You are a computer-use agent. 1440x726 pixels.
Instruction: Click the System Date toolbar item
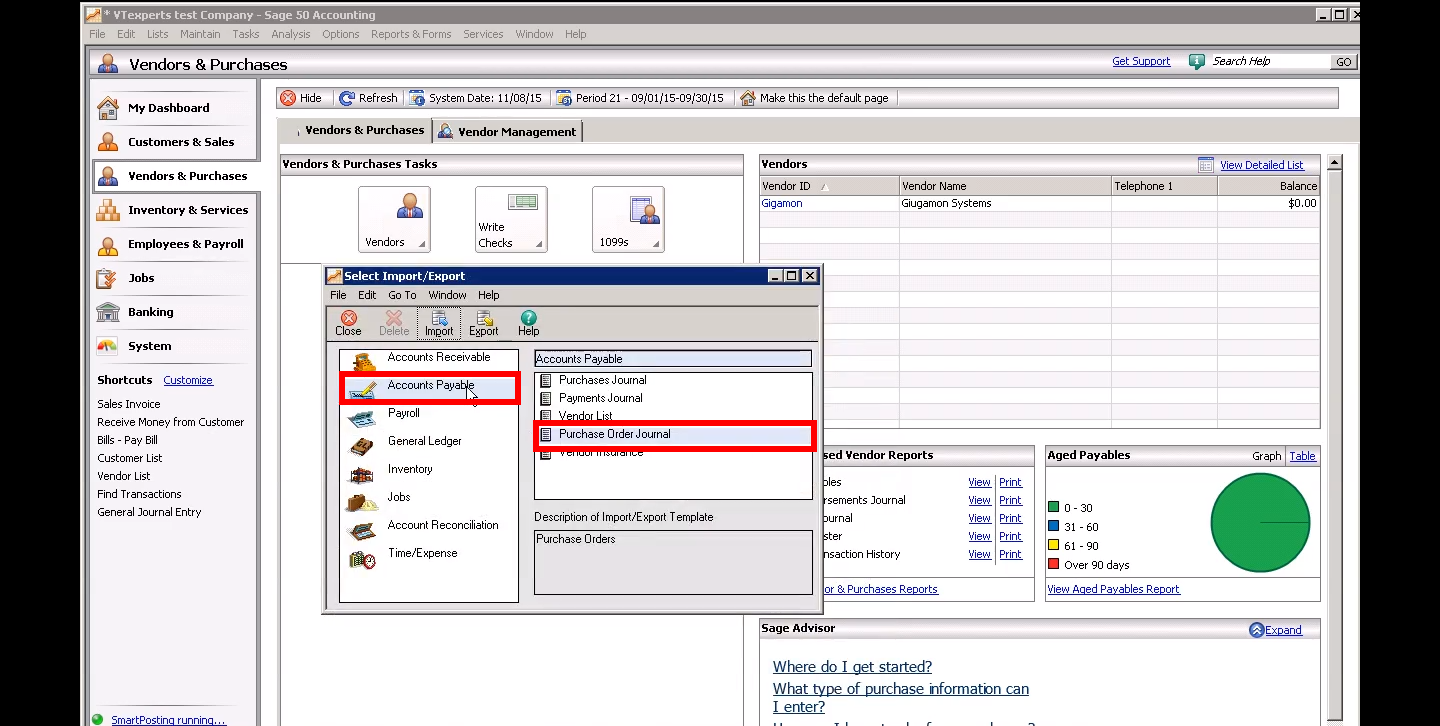point(476,98)
